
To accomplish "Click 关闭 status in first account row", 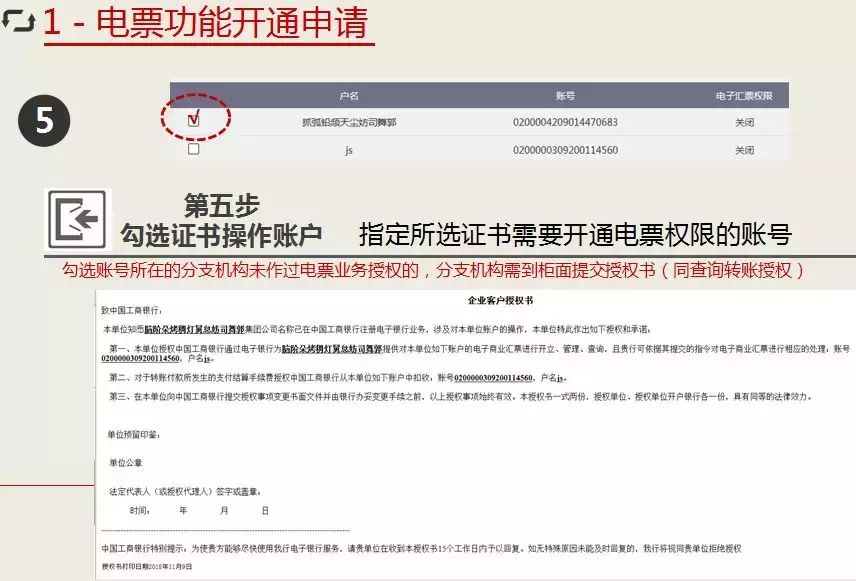I will pos(744,122).
